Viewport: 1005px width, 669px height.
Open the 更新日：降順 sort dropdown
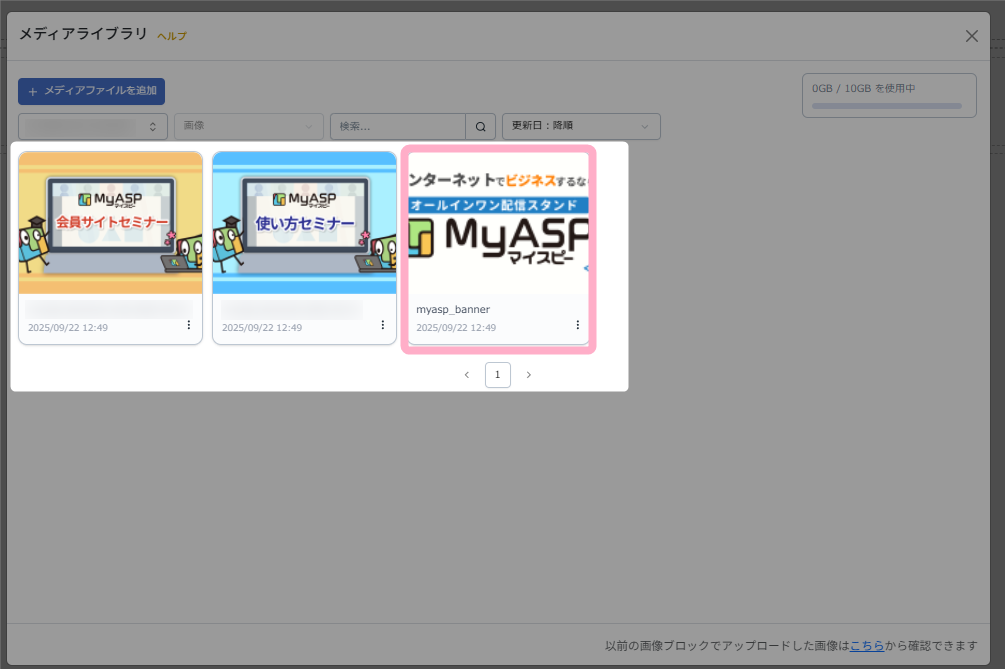580,126
